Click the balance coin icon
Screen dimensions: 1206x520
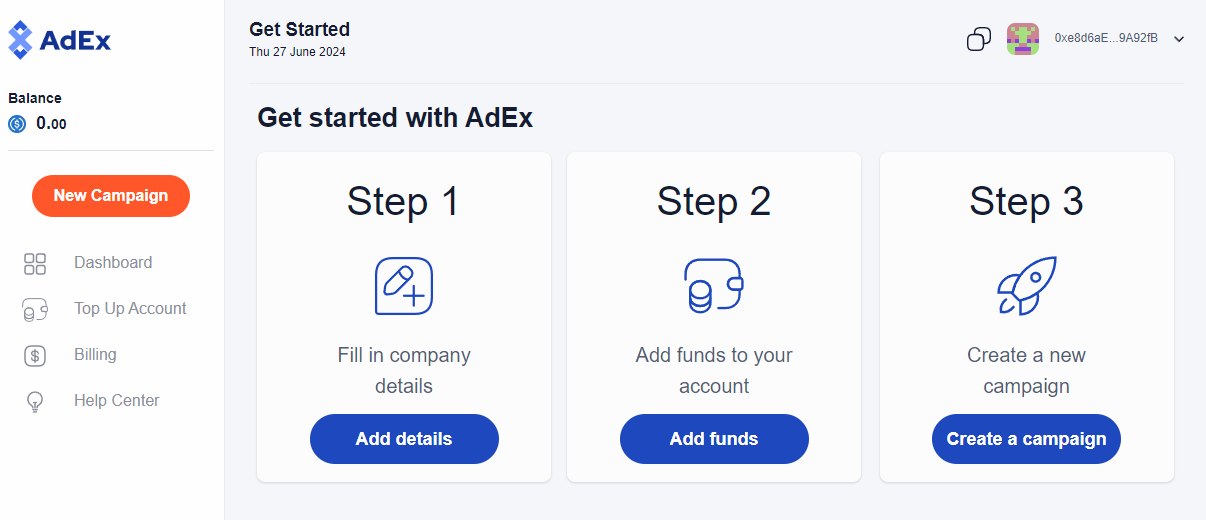pyautogui.click(x=17, y=124)
